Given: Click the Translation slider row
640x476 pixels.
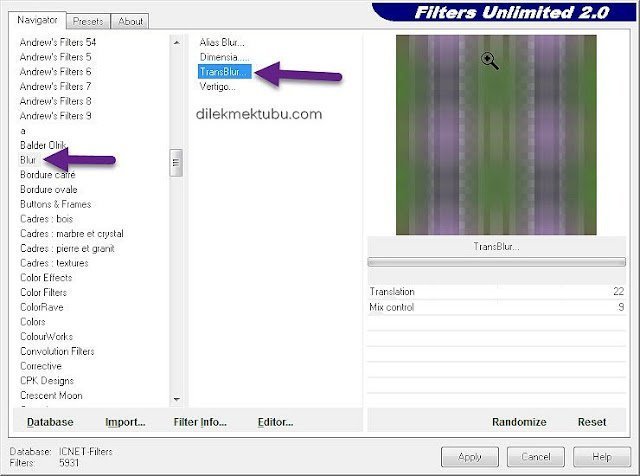Looking at the screenshot, I should (496, 291).
